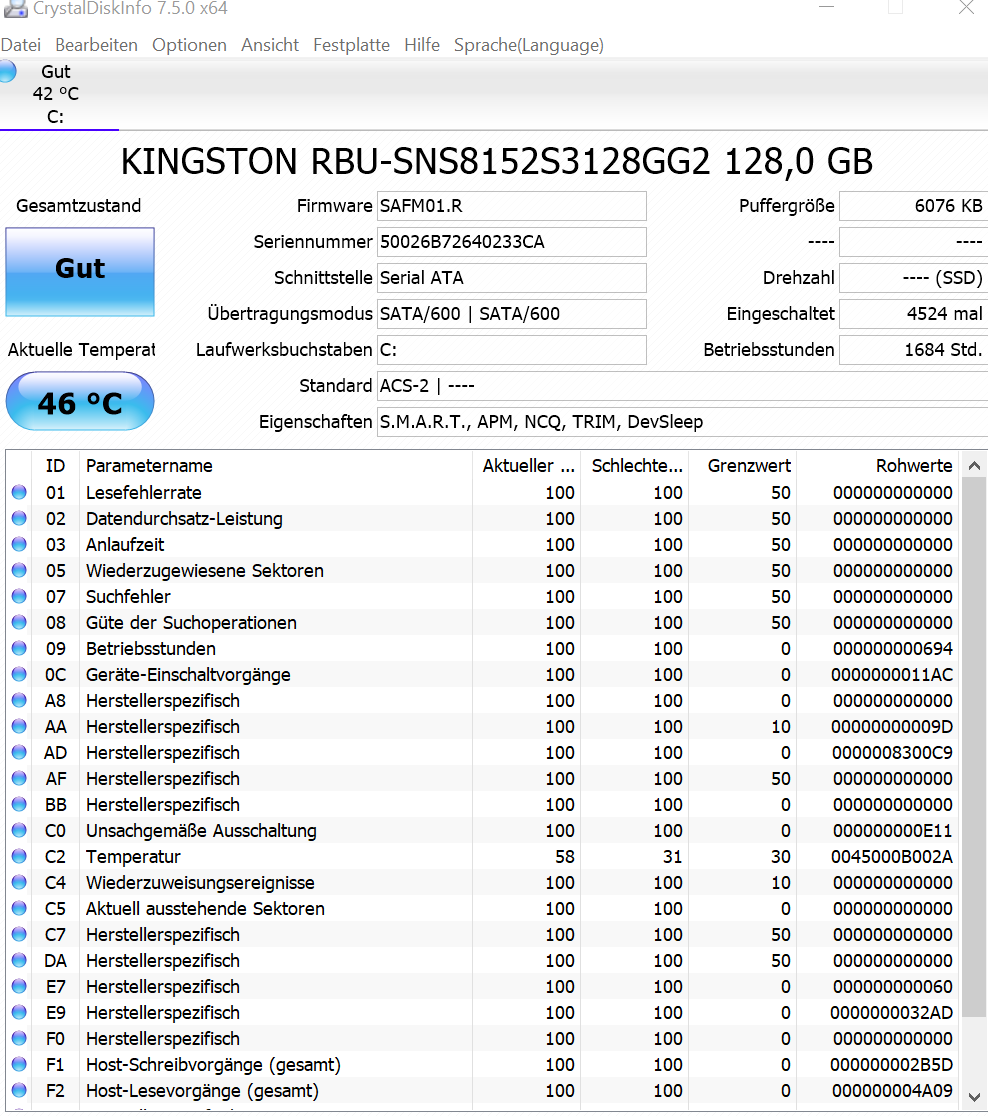The height and width of the screenshot is (1116, 988).
Task: Click the Drehzahl value (SSD)
Action: coord(913,278)
